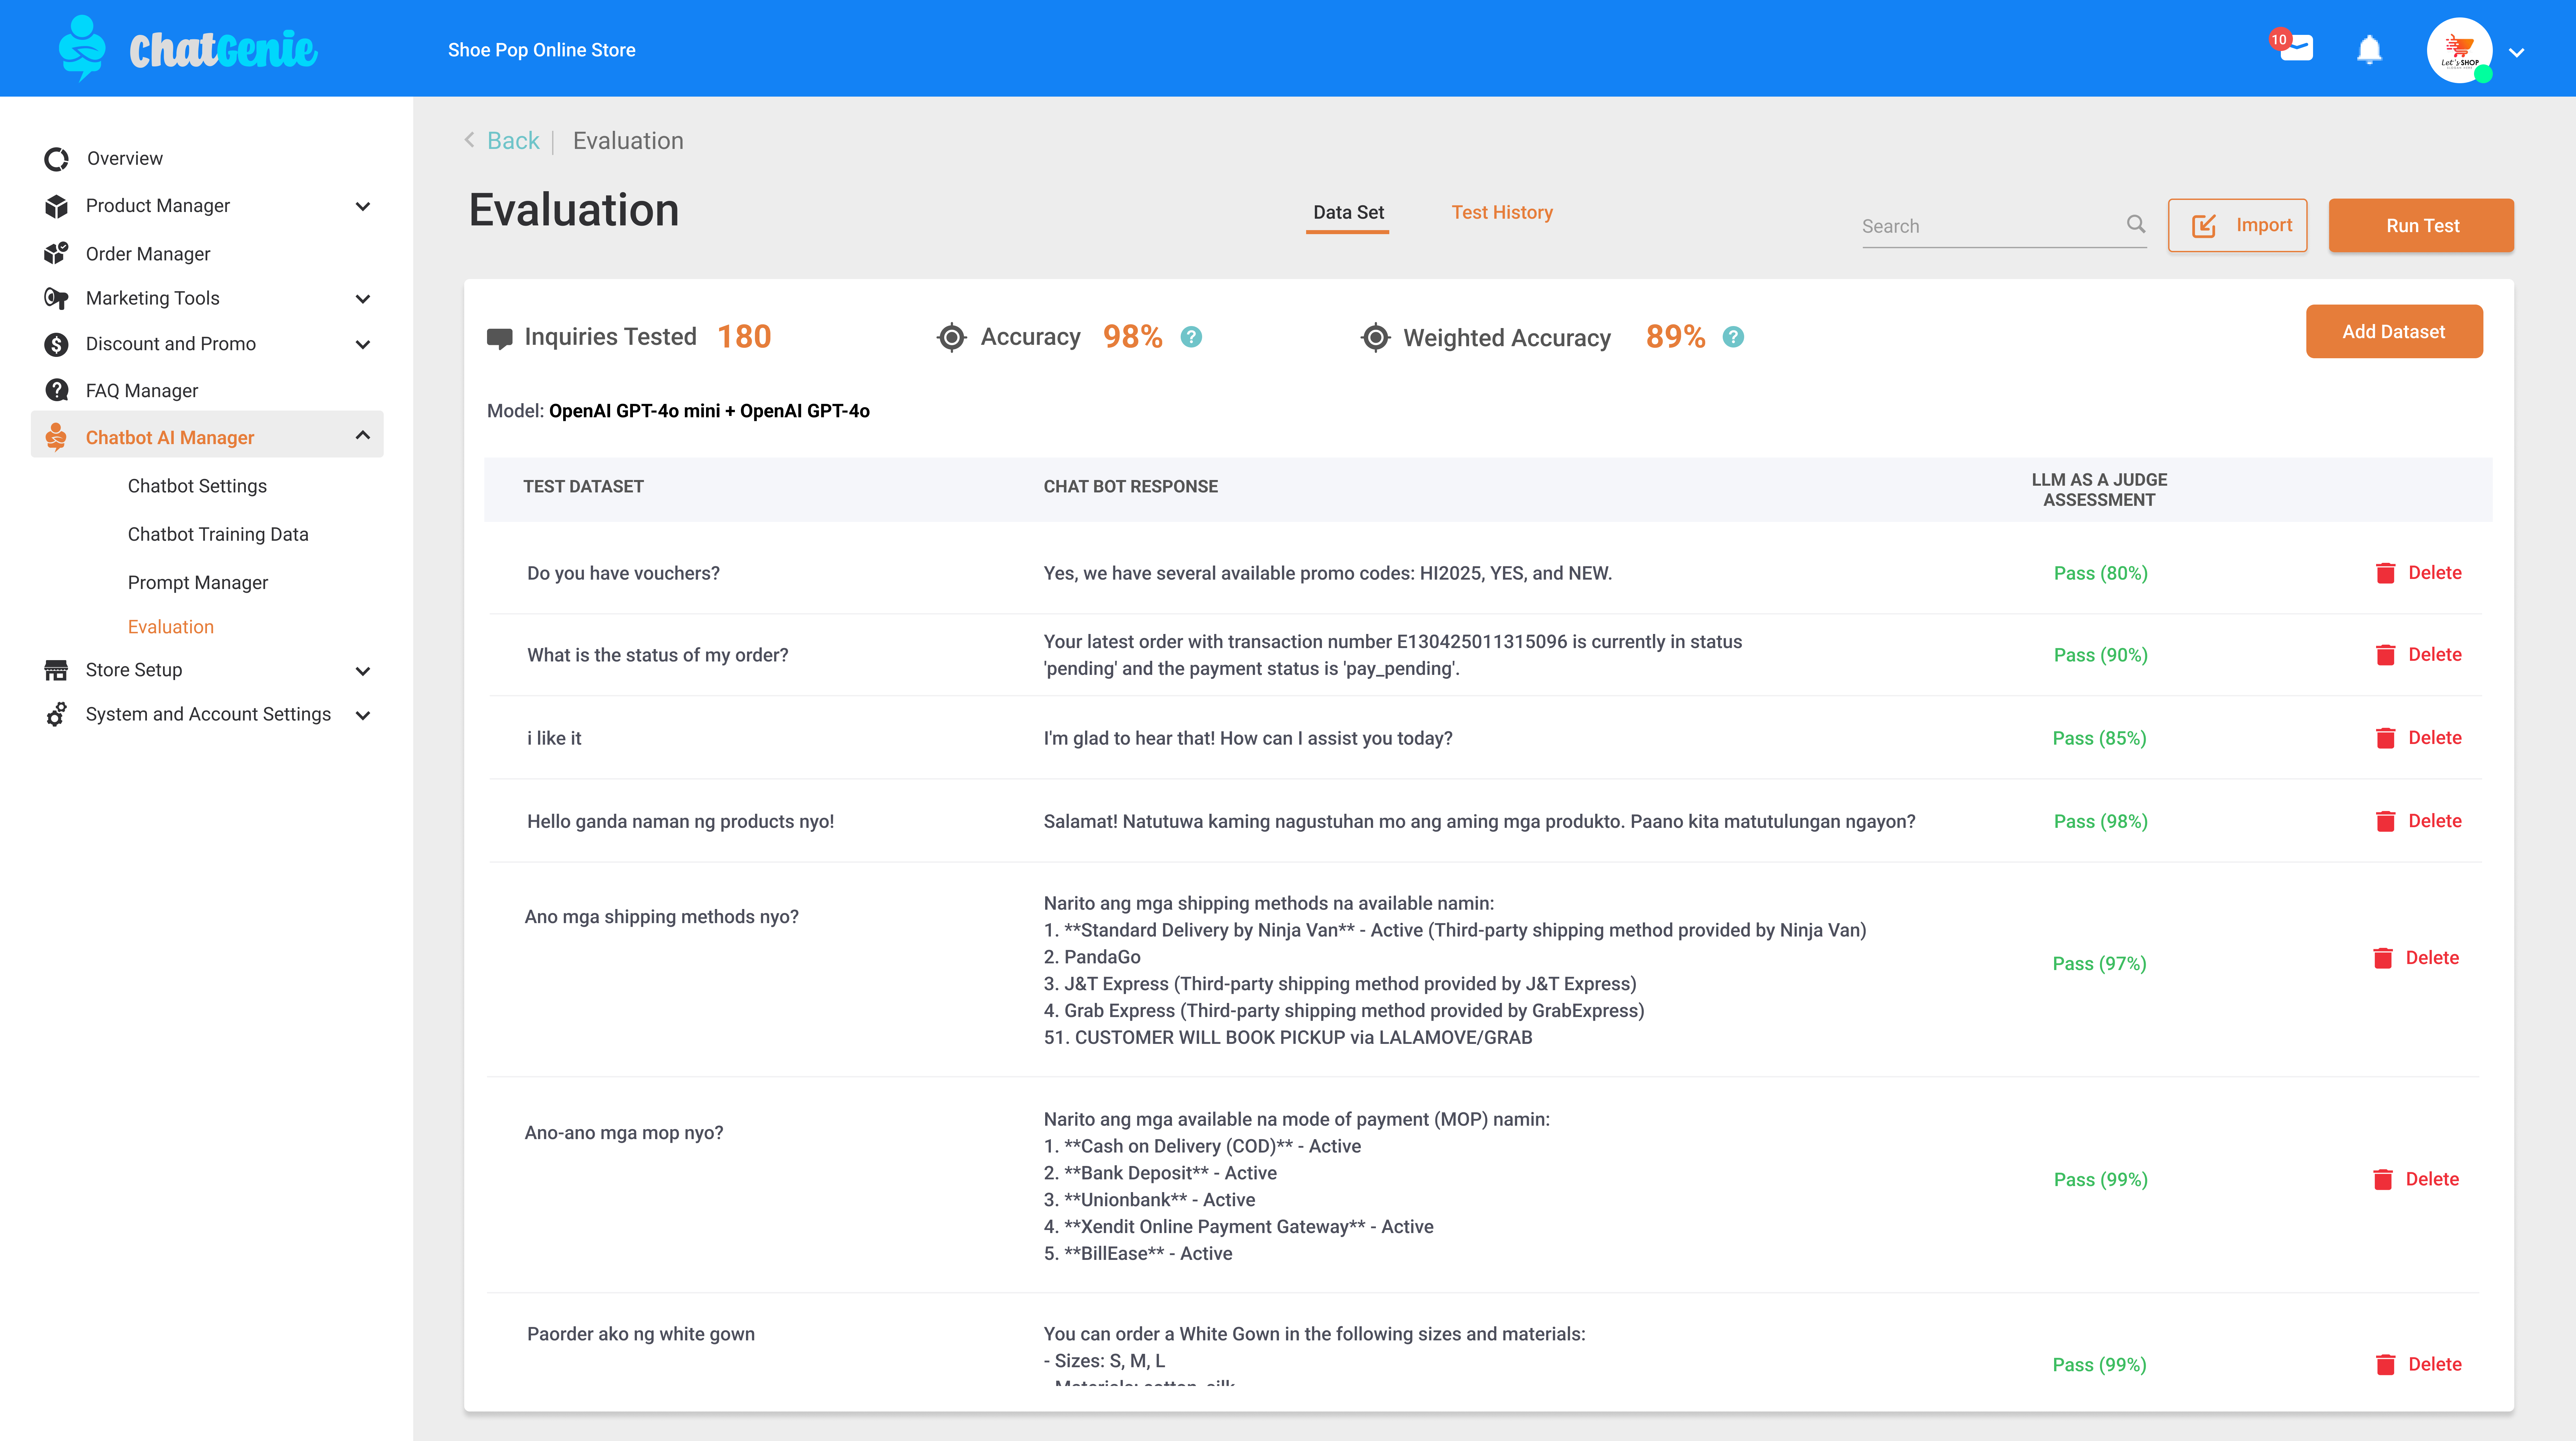
Task: Click the Marketing Tools megaphone icon
Action: point(56,298)
